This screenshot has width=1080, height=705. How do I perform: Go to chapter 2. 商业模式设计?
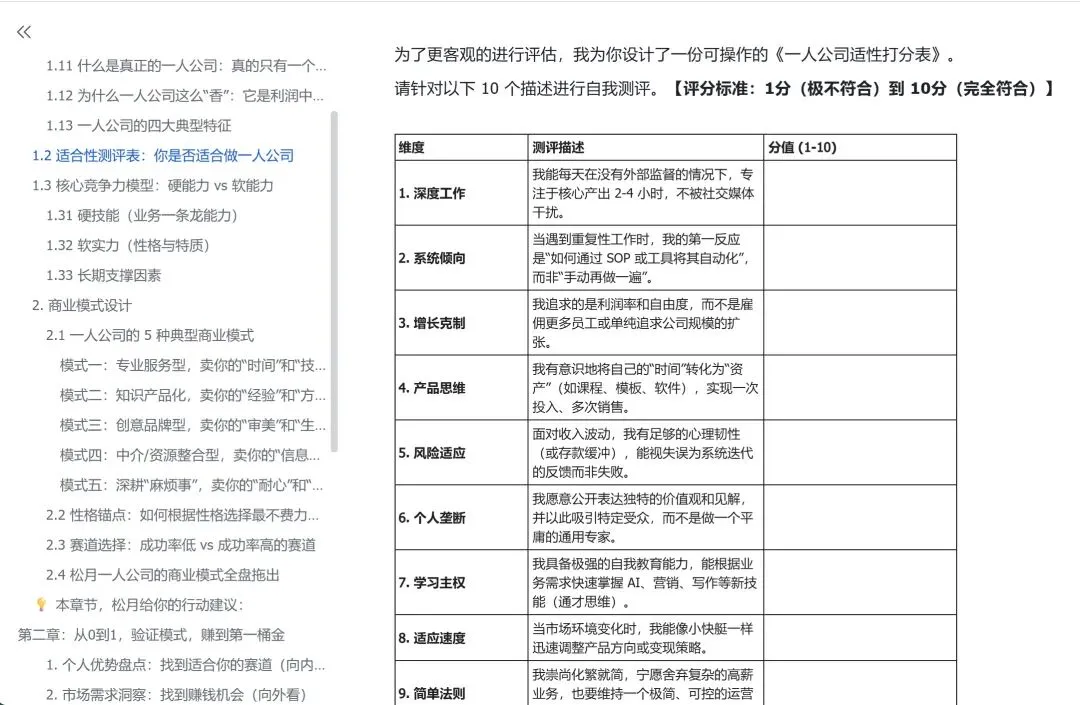[81, 305]
